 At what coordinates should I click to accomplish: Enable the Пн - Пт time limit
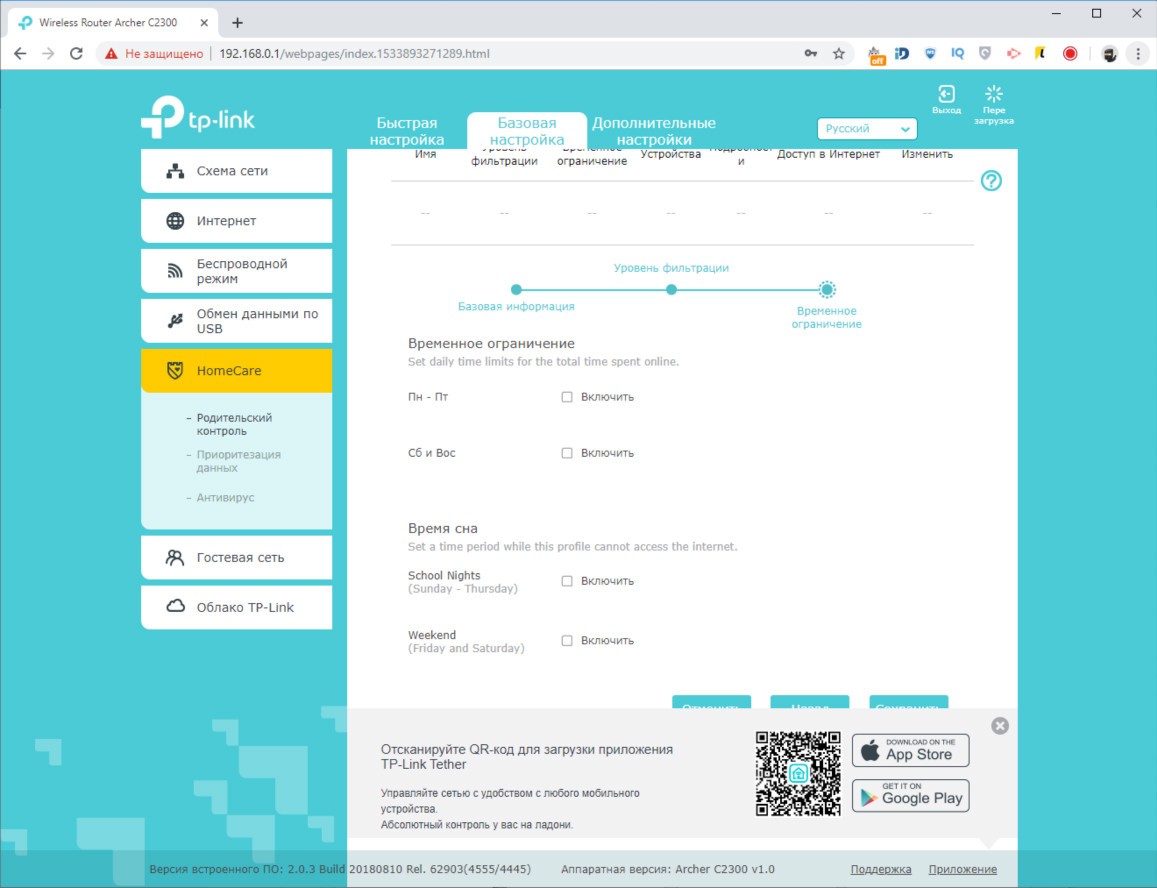[567, 397]
